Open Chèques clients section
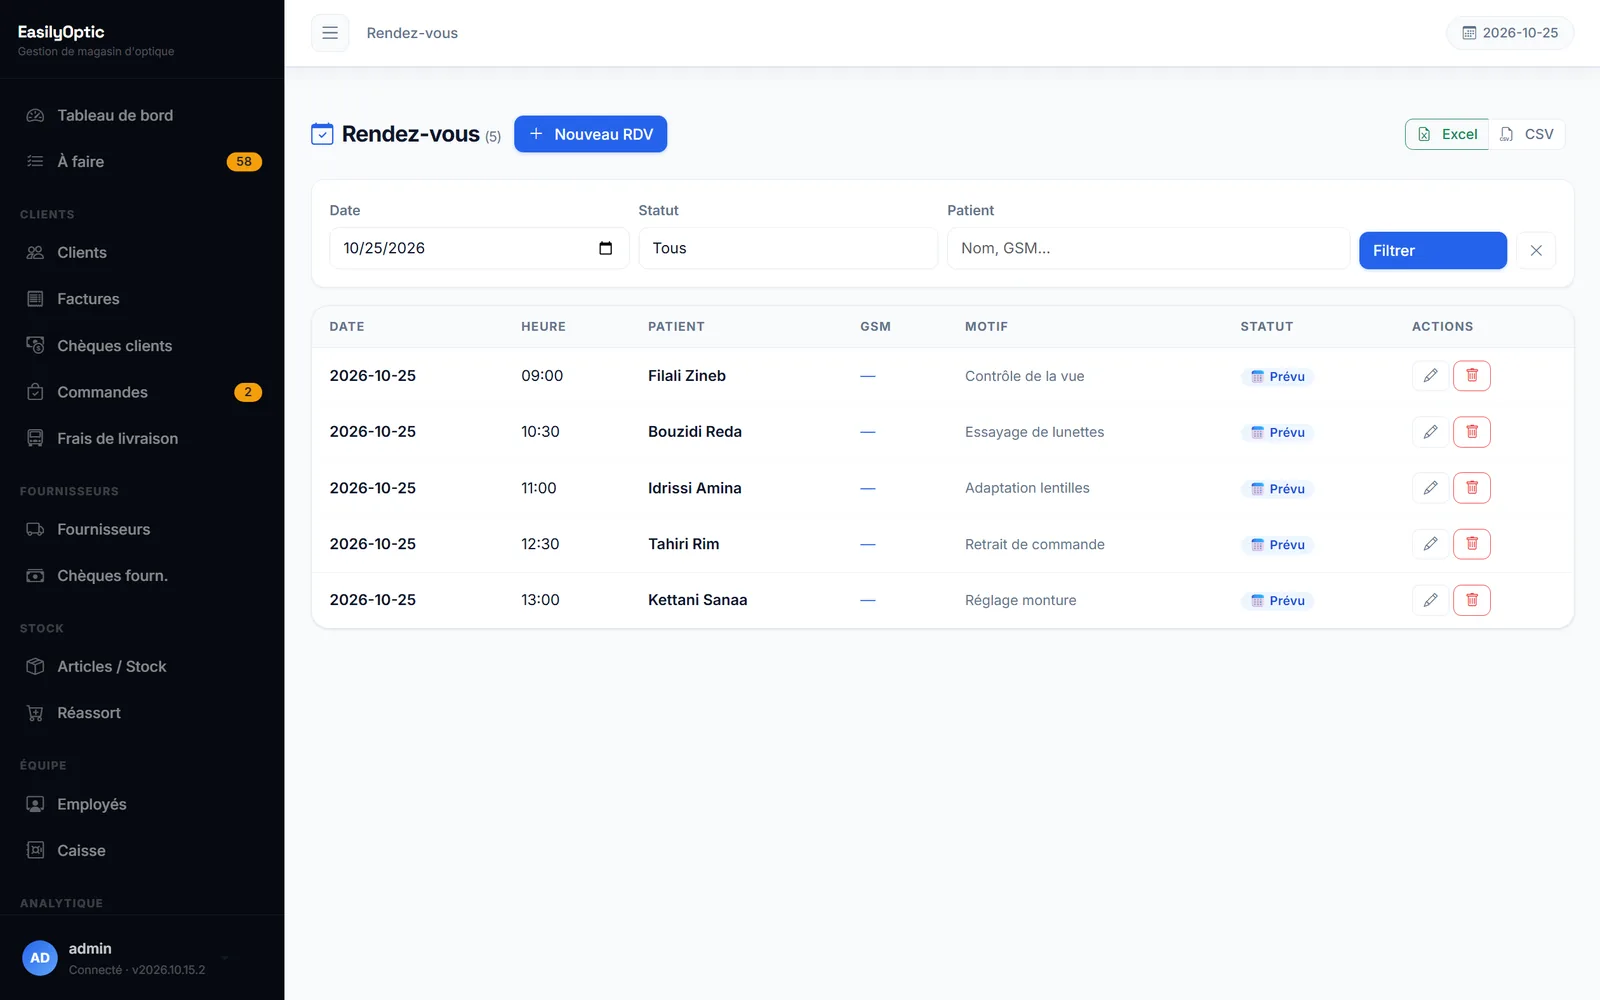The width and height of the screenshot is (1600, 1000). coord(142,346)
